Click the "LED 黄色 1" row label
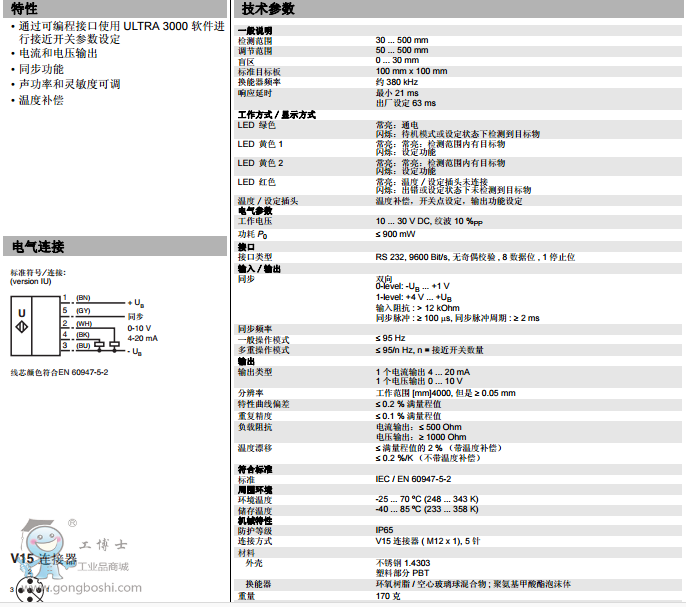The width and height of the screenshot is (686, 607). pos(260,144)
